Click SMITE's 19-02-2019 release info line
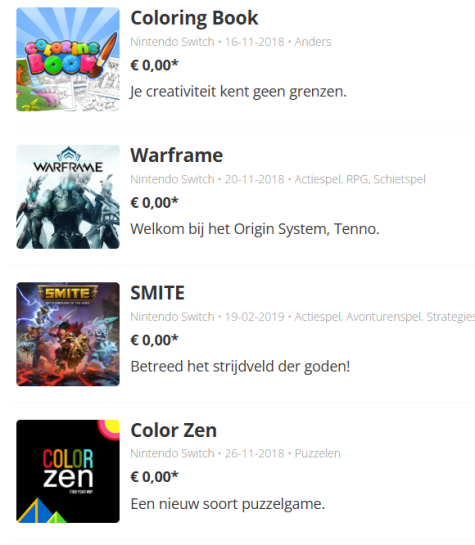Viewport: 475px width, 545px height. (x=303, y=317)
